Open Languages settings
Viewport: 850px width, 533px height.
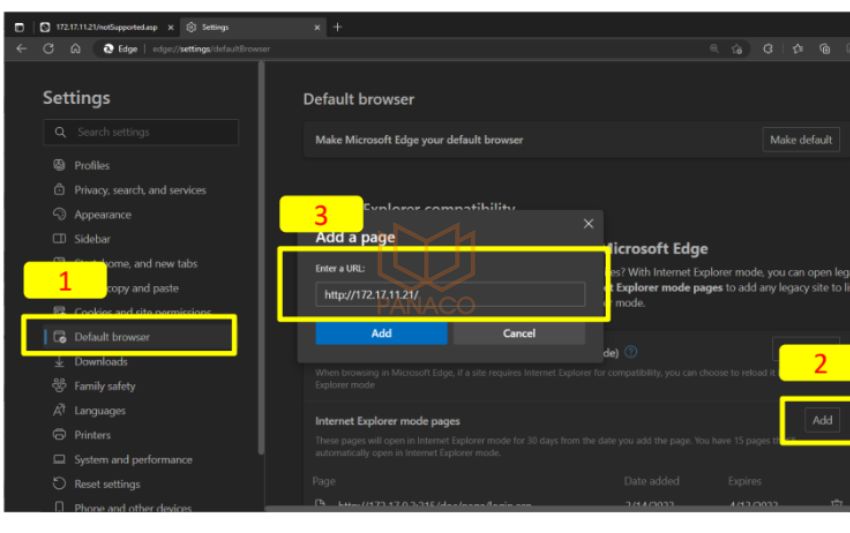[x=100, y=410]
